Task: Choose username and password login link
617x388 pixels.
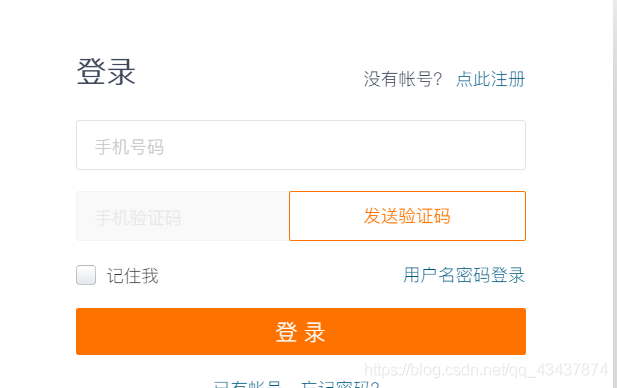Action: coord(464,275)
